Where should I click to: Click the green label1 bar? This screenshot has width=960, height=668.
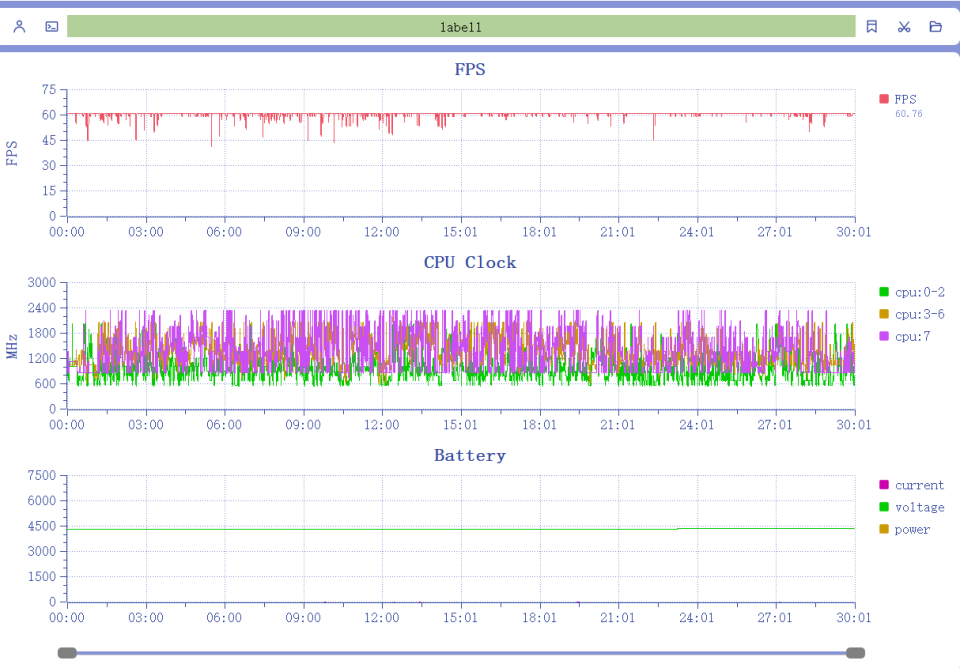pyautogui.click(x=461, y=26)
